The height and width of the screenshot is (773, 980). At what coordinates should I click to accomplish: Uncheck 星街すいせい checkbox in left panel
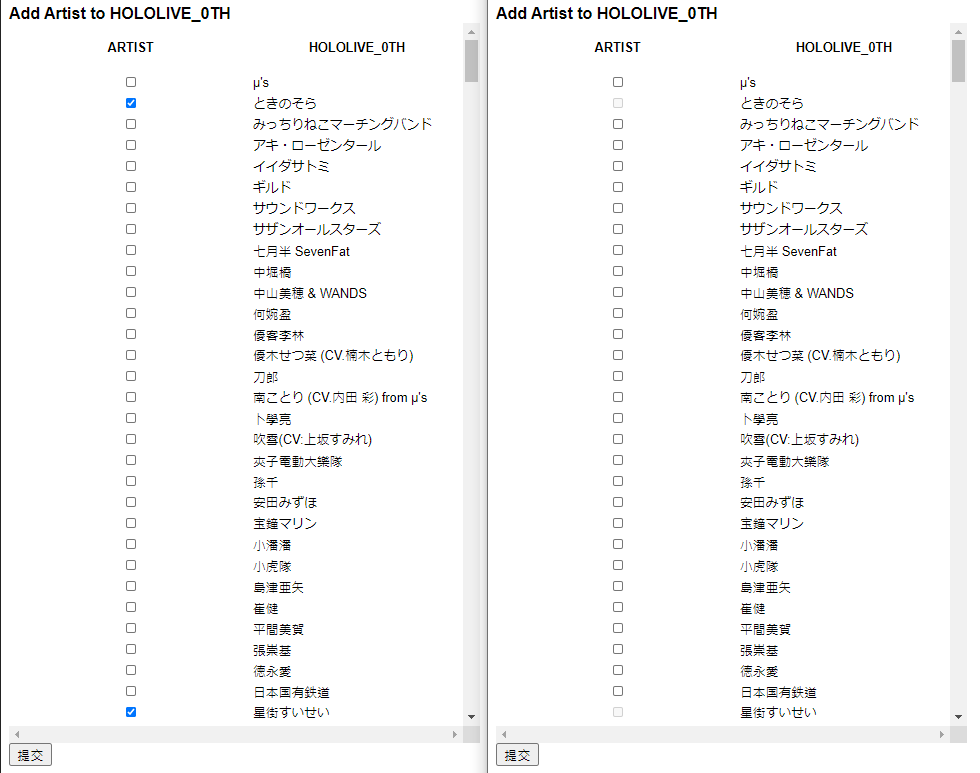coord(131,712)
